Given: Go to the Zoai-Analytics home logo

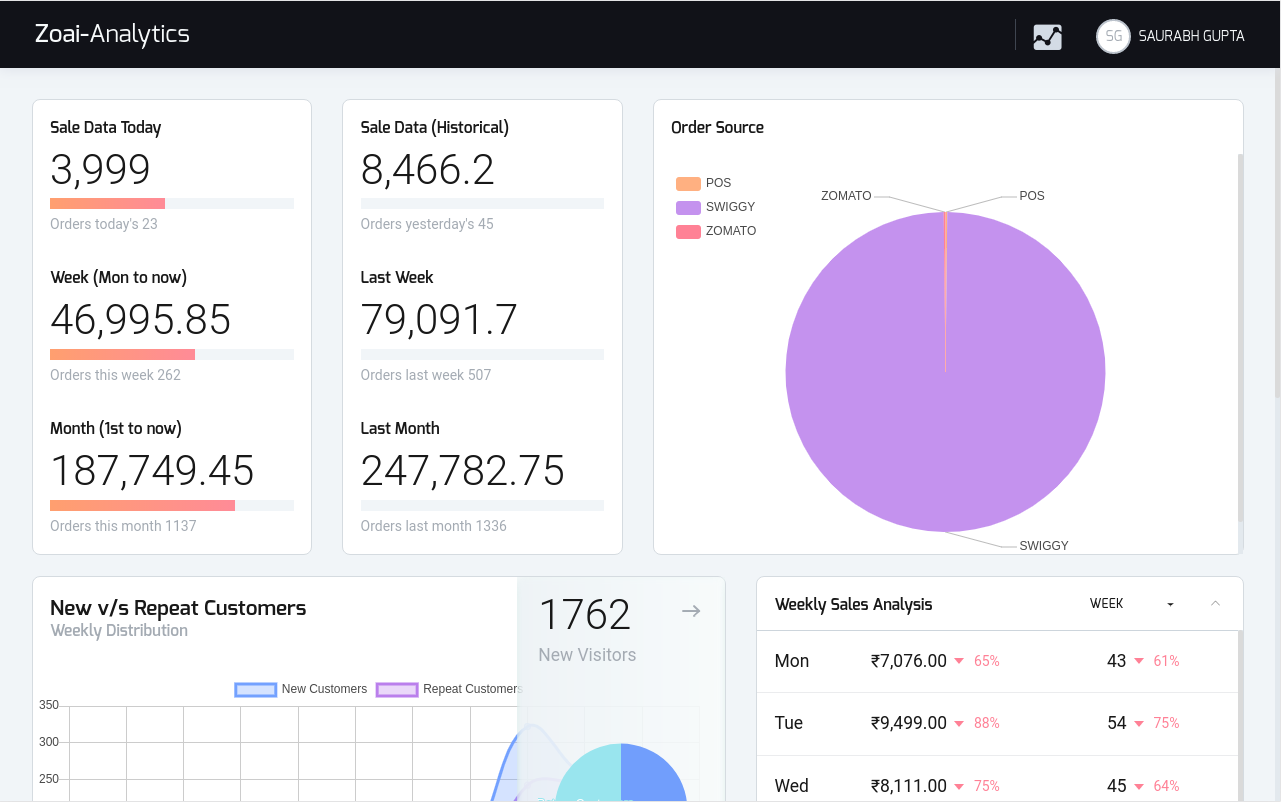Looking at the screenshot, I should point(112,34).
